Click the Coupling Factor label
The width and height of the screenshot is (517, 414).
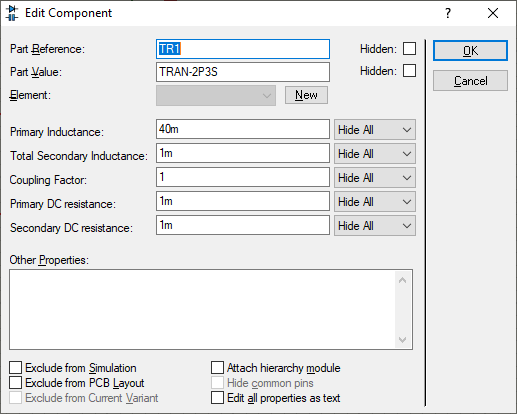pyautogui.click(x=48, y=180)
